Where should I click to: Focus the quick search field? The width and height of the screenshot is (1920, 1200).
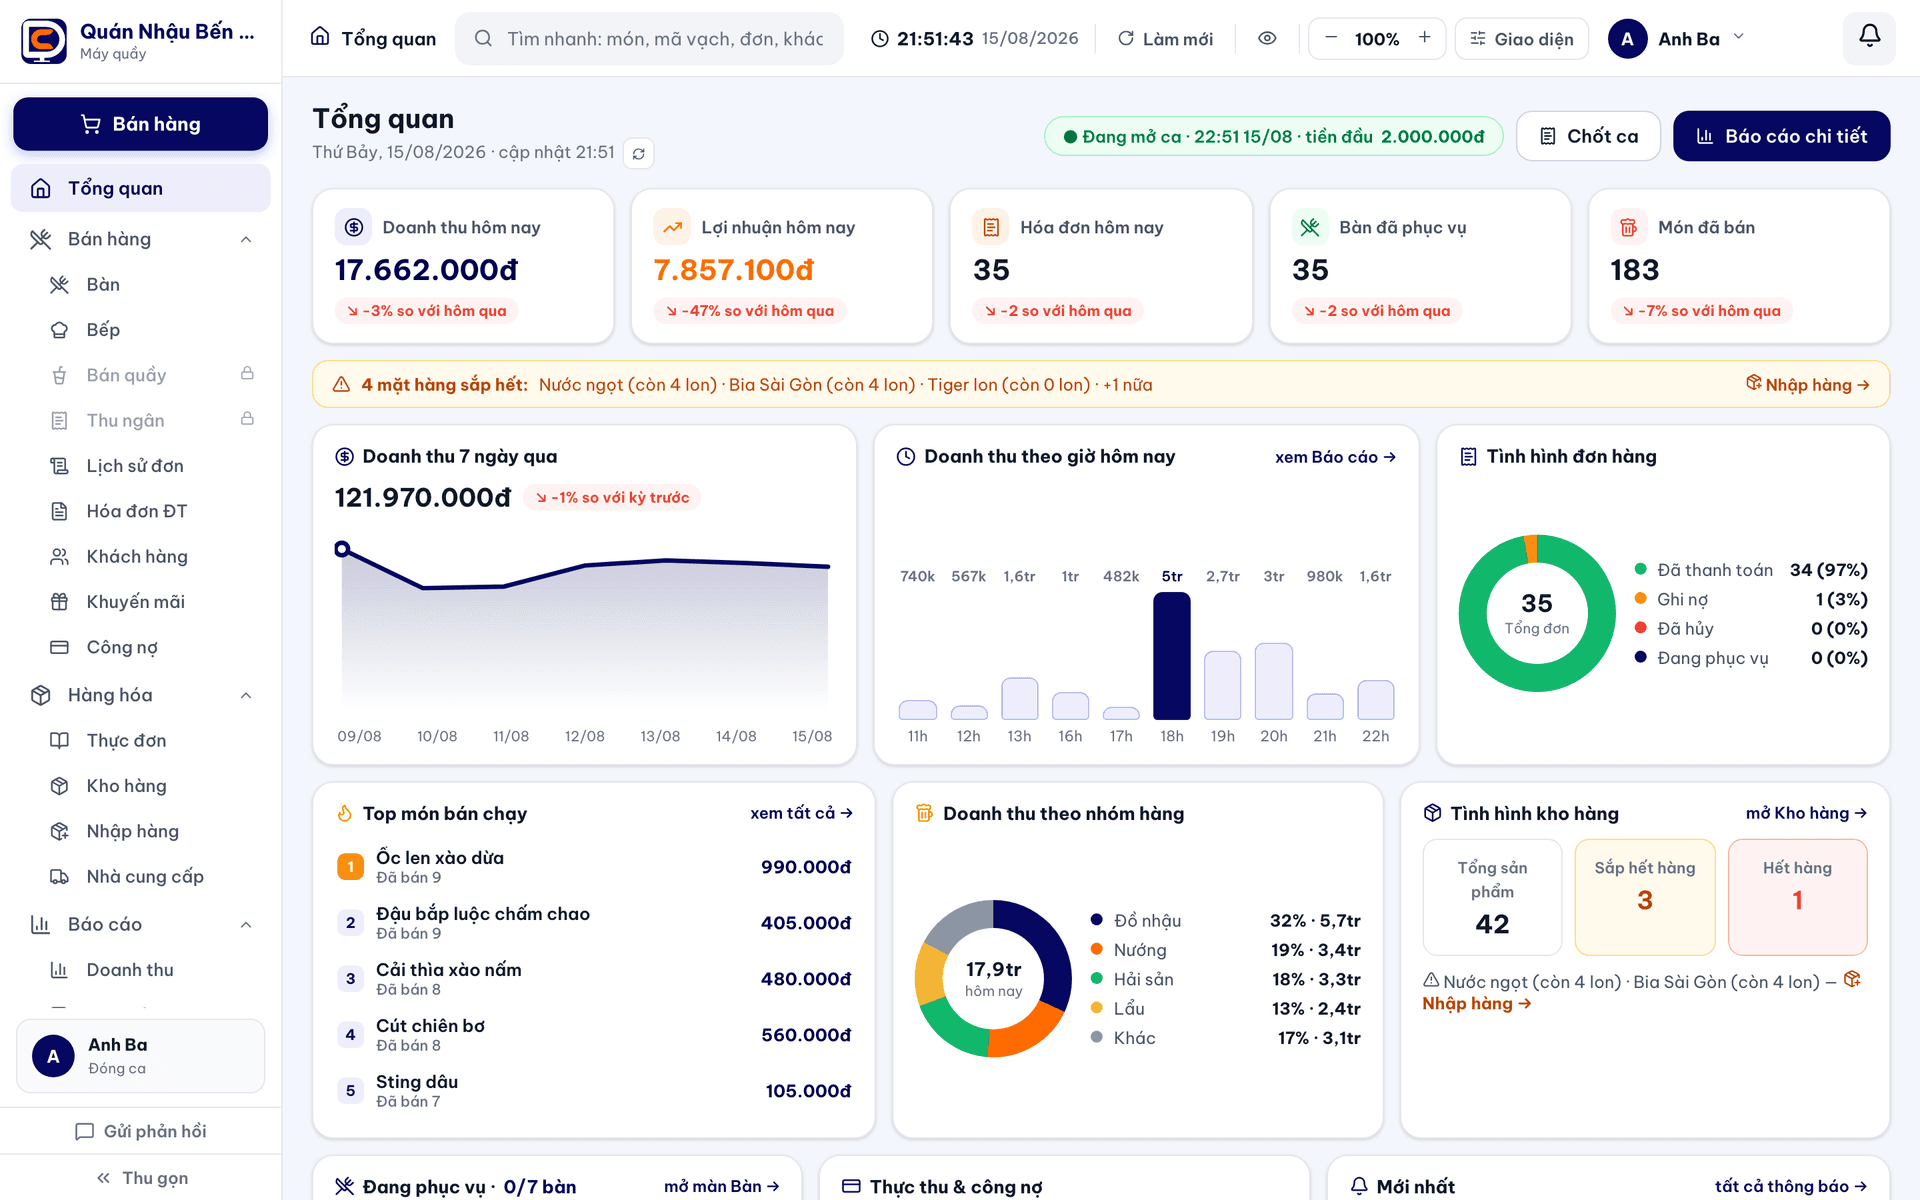click(x=649, y=38)
